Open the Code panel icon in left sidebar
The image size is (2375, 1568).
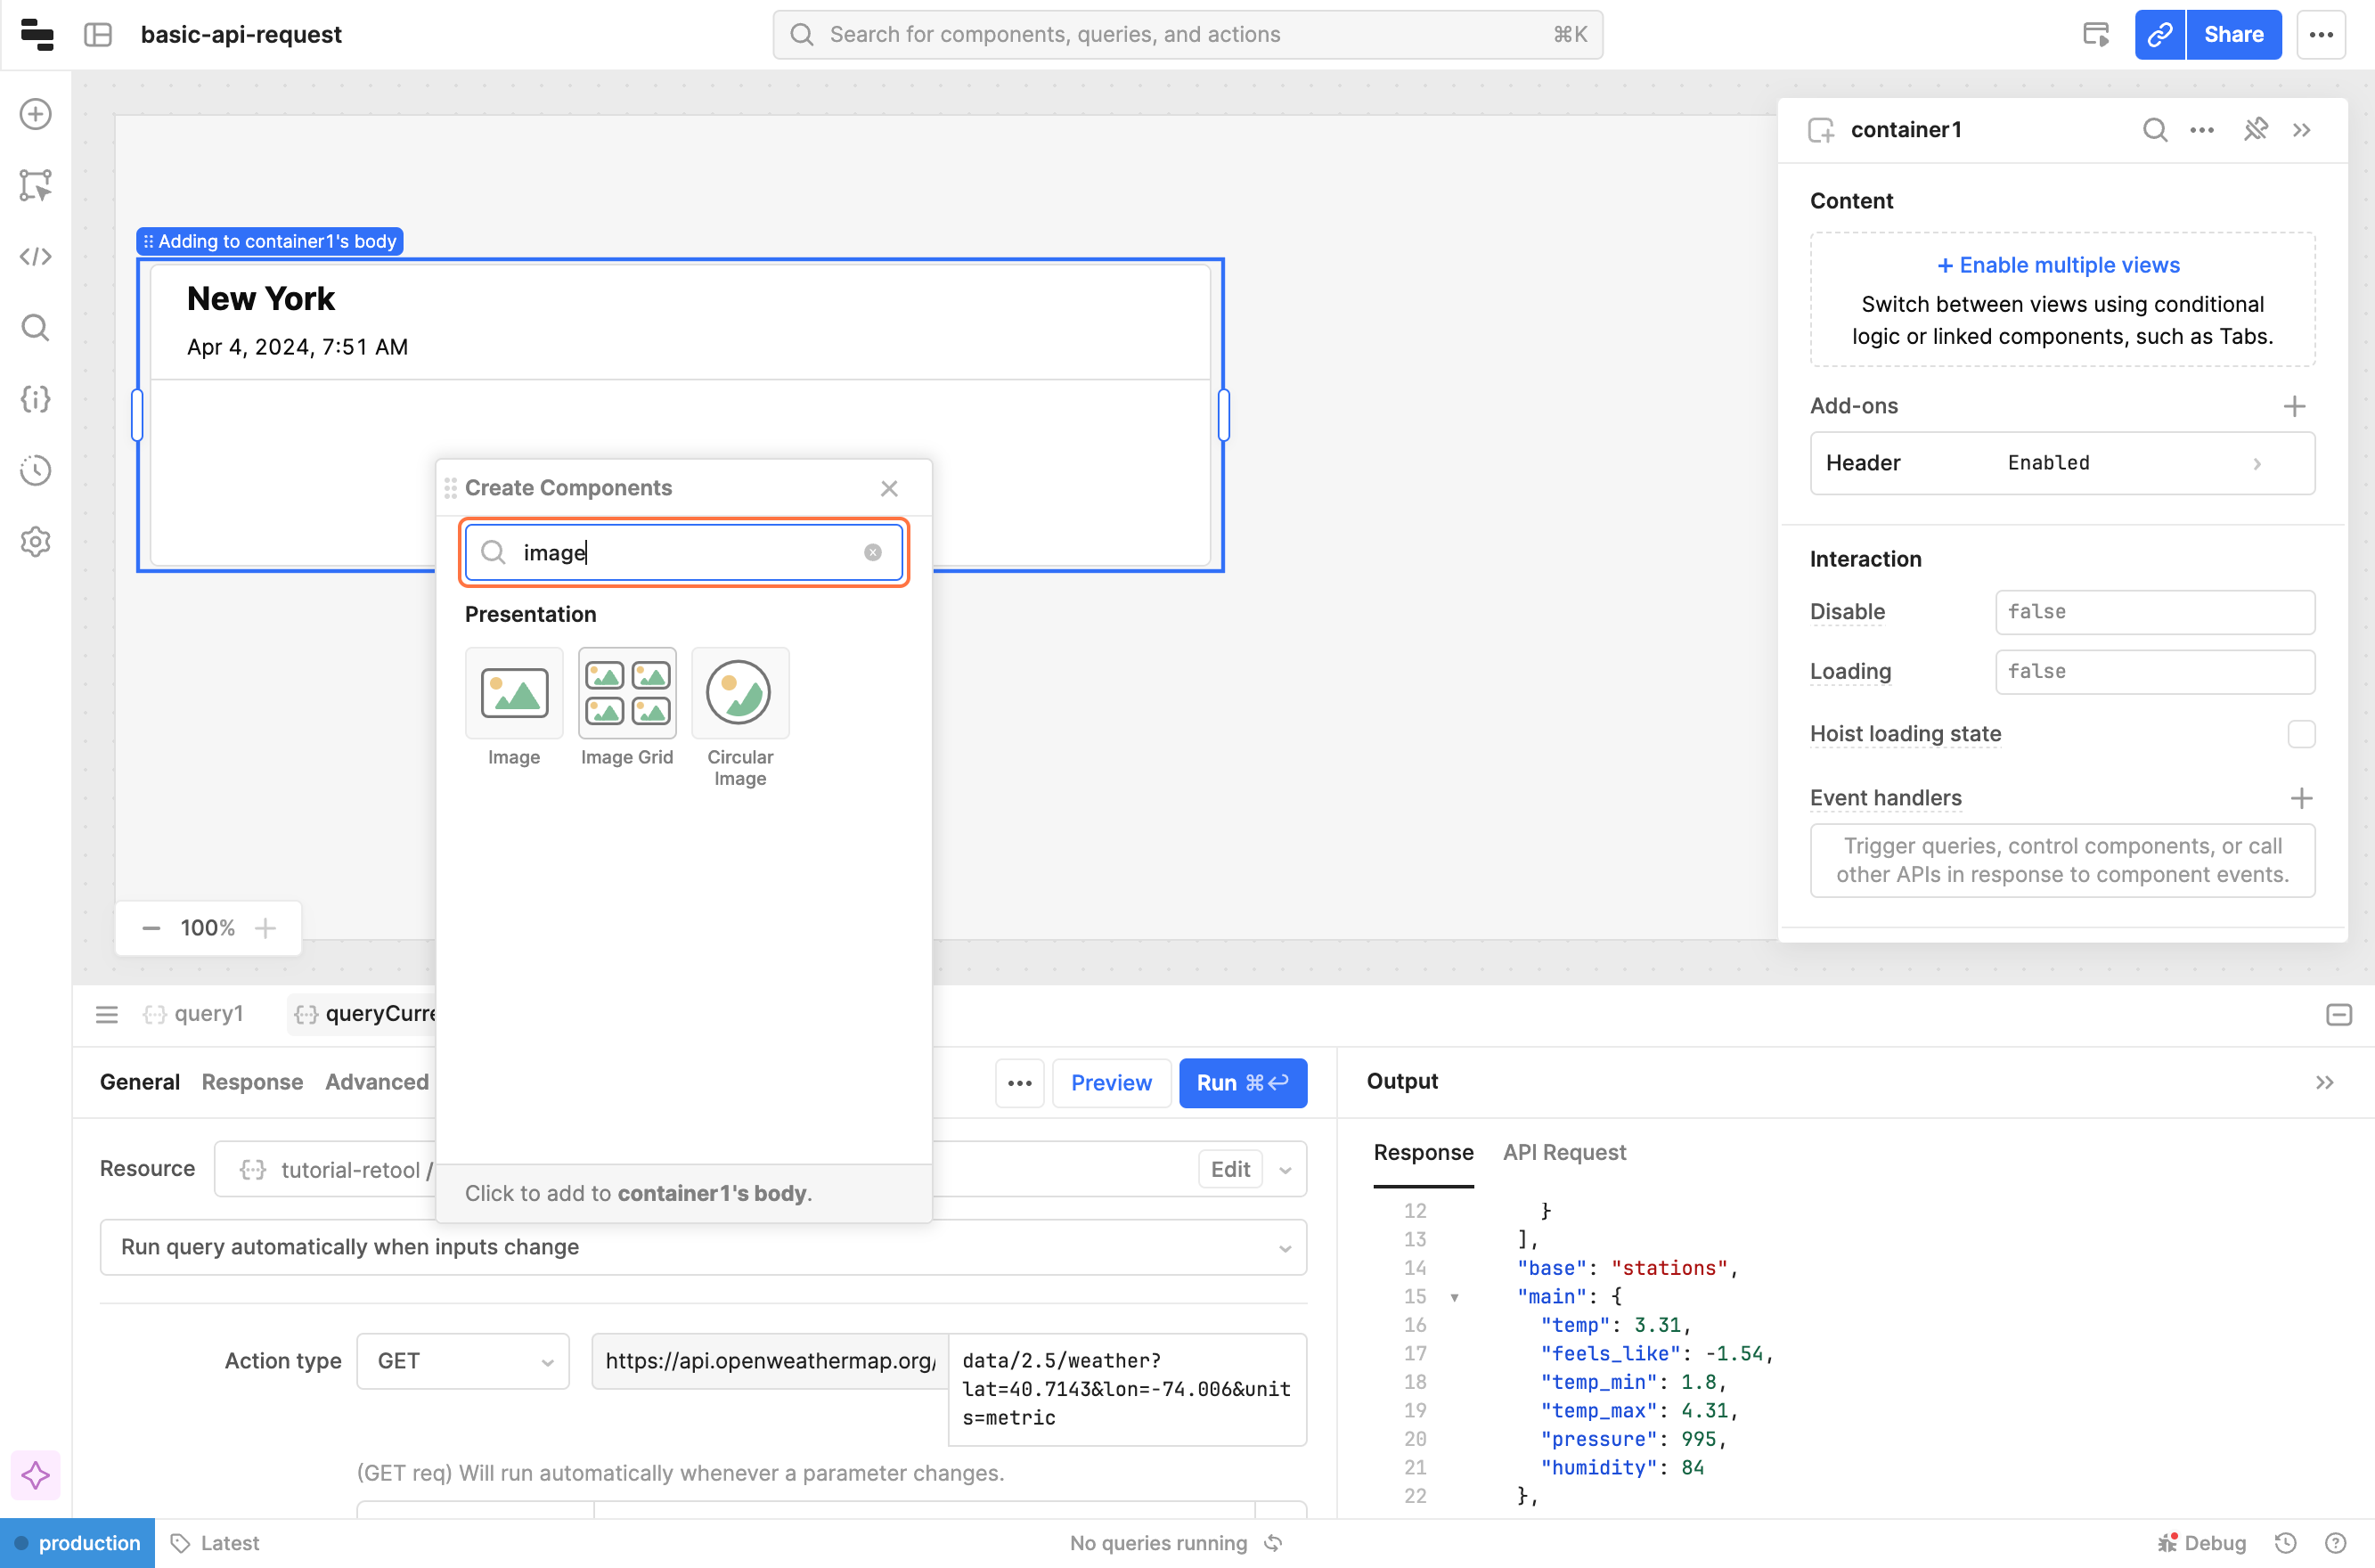pyautogui.click(x=36, y=257)
